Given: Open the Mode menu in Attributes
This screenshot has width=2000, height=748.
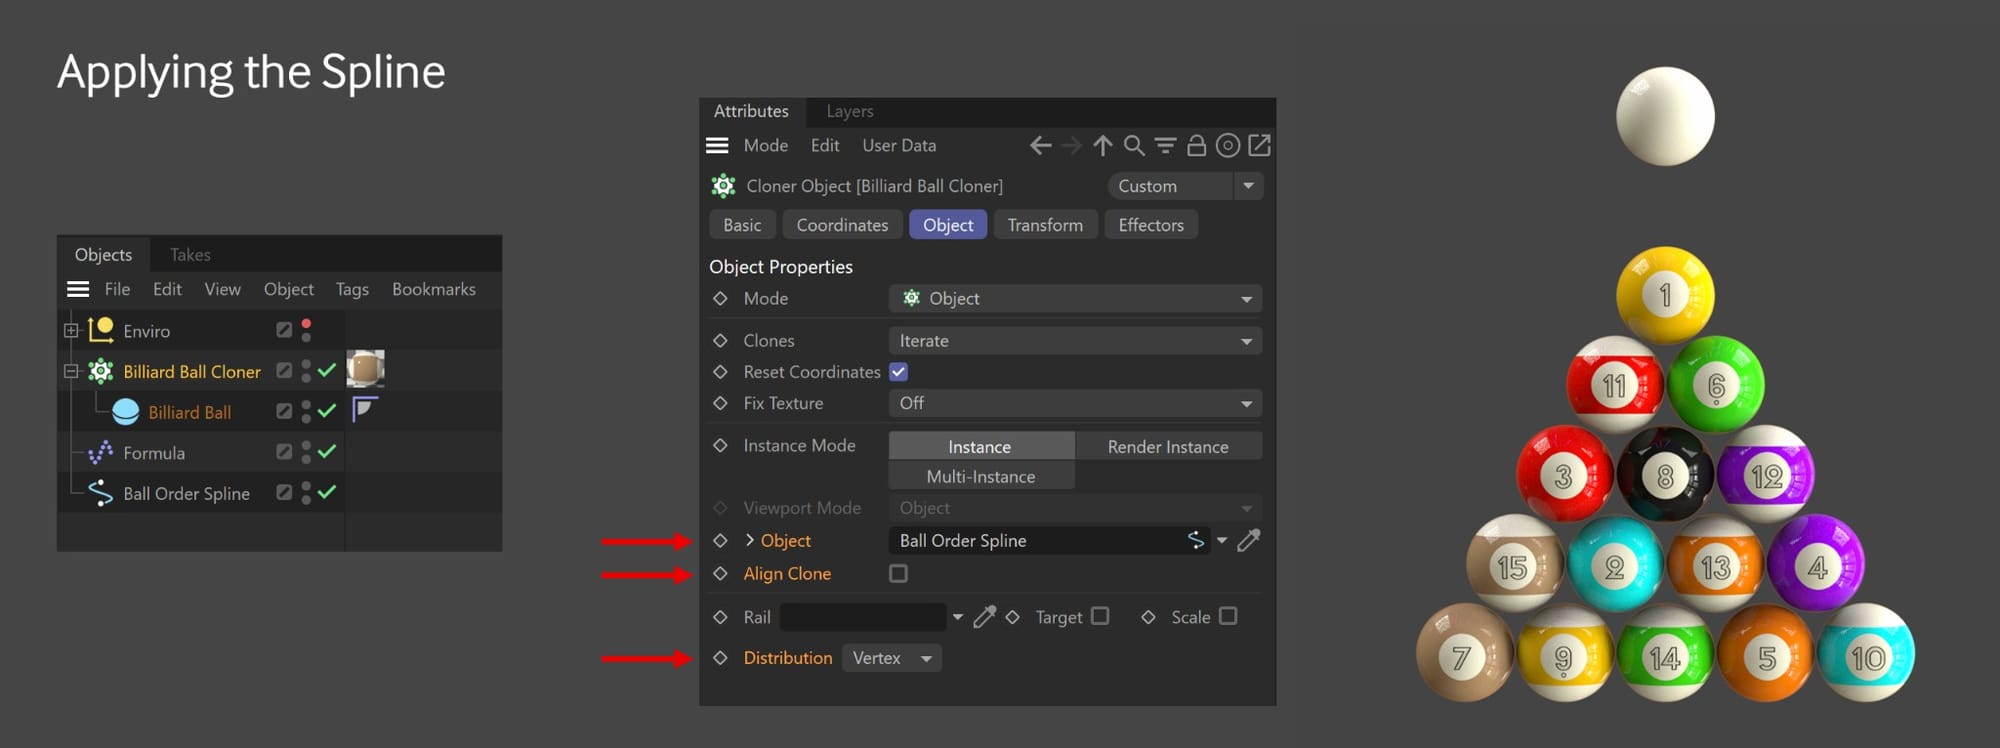Looking at the screenshot, I should (x=766, y=146).
